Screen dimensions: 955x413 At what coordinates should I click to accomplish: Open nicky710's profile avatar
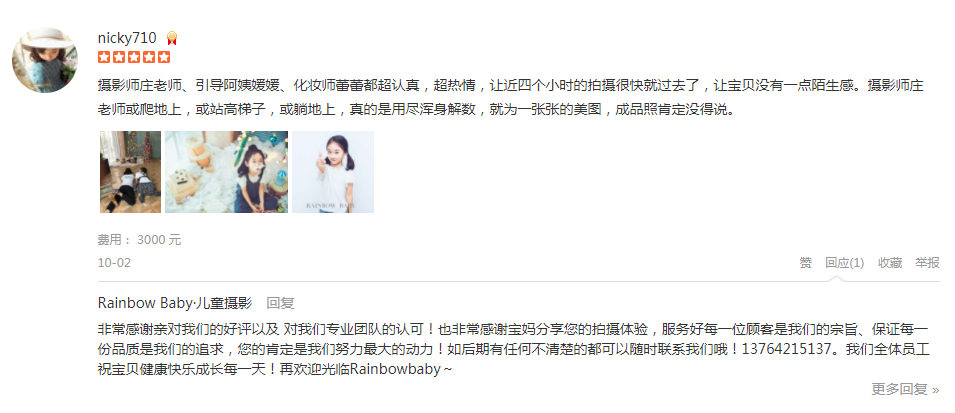pyautogui.click(x=44, y=60)
